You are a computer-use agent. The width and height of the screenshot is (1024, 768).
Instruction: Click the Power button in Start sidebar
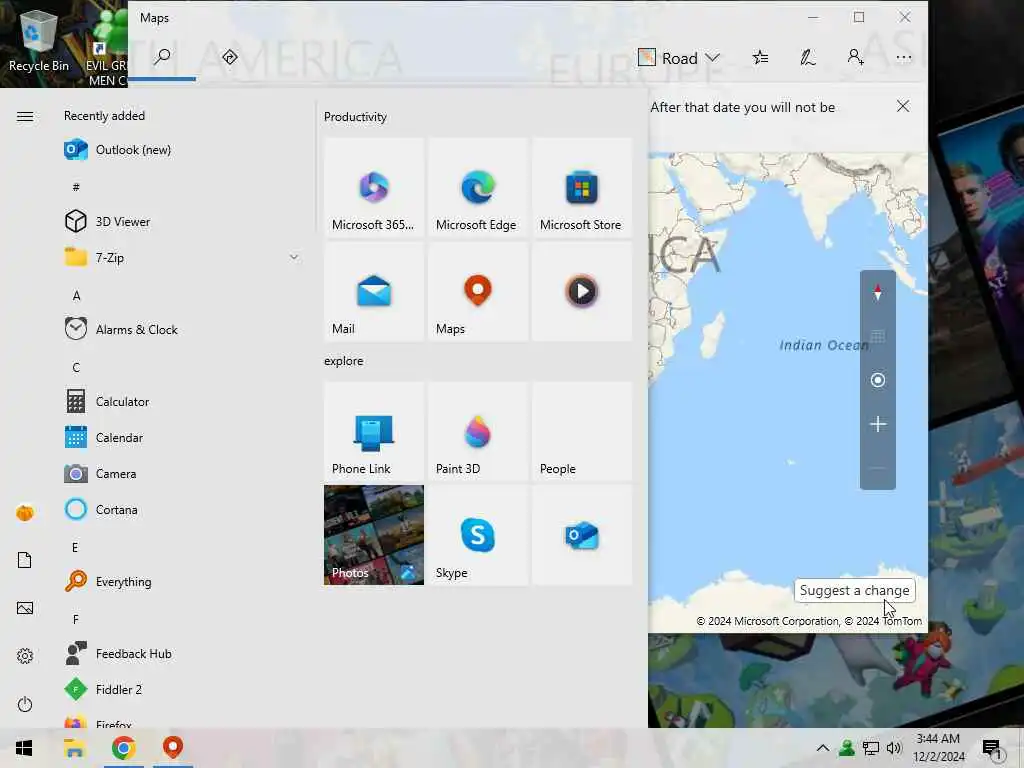tap(25, 704)
